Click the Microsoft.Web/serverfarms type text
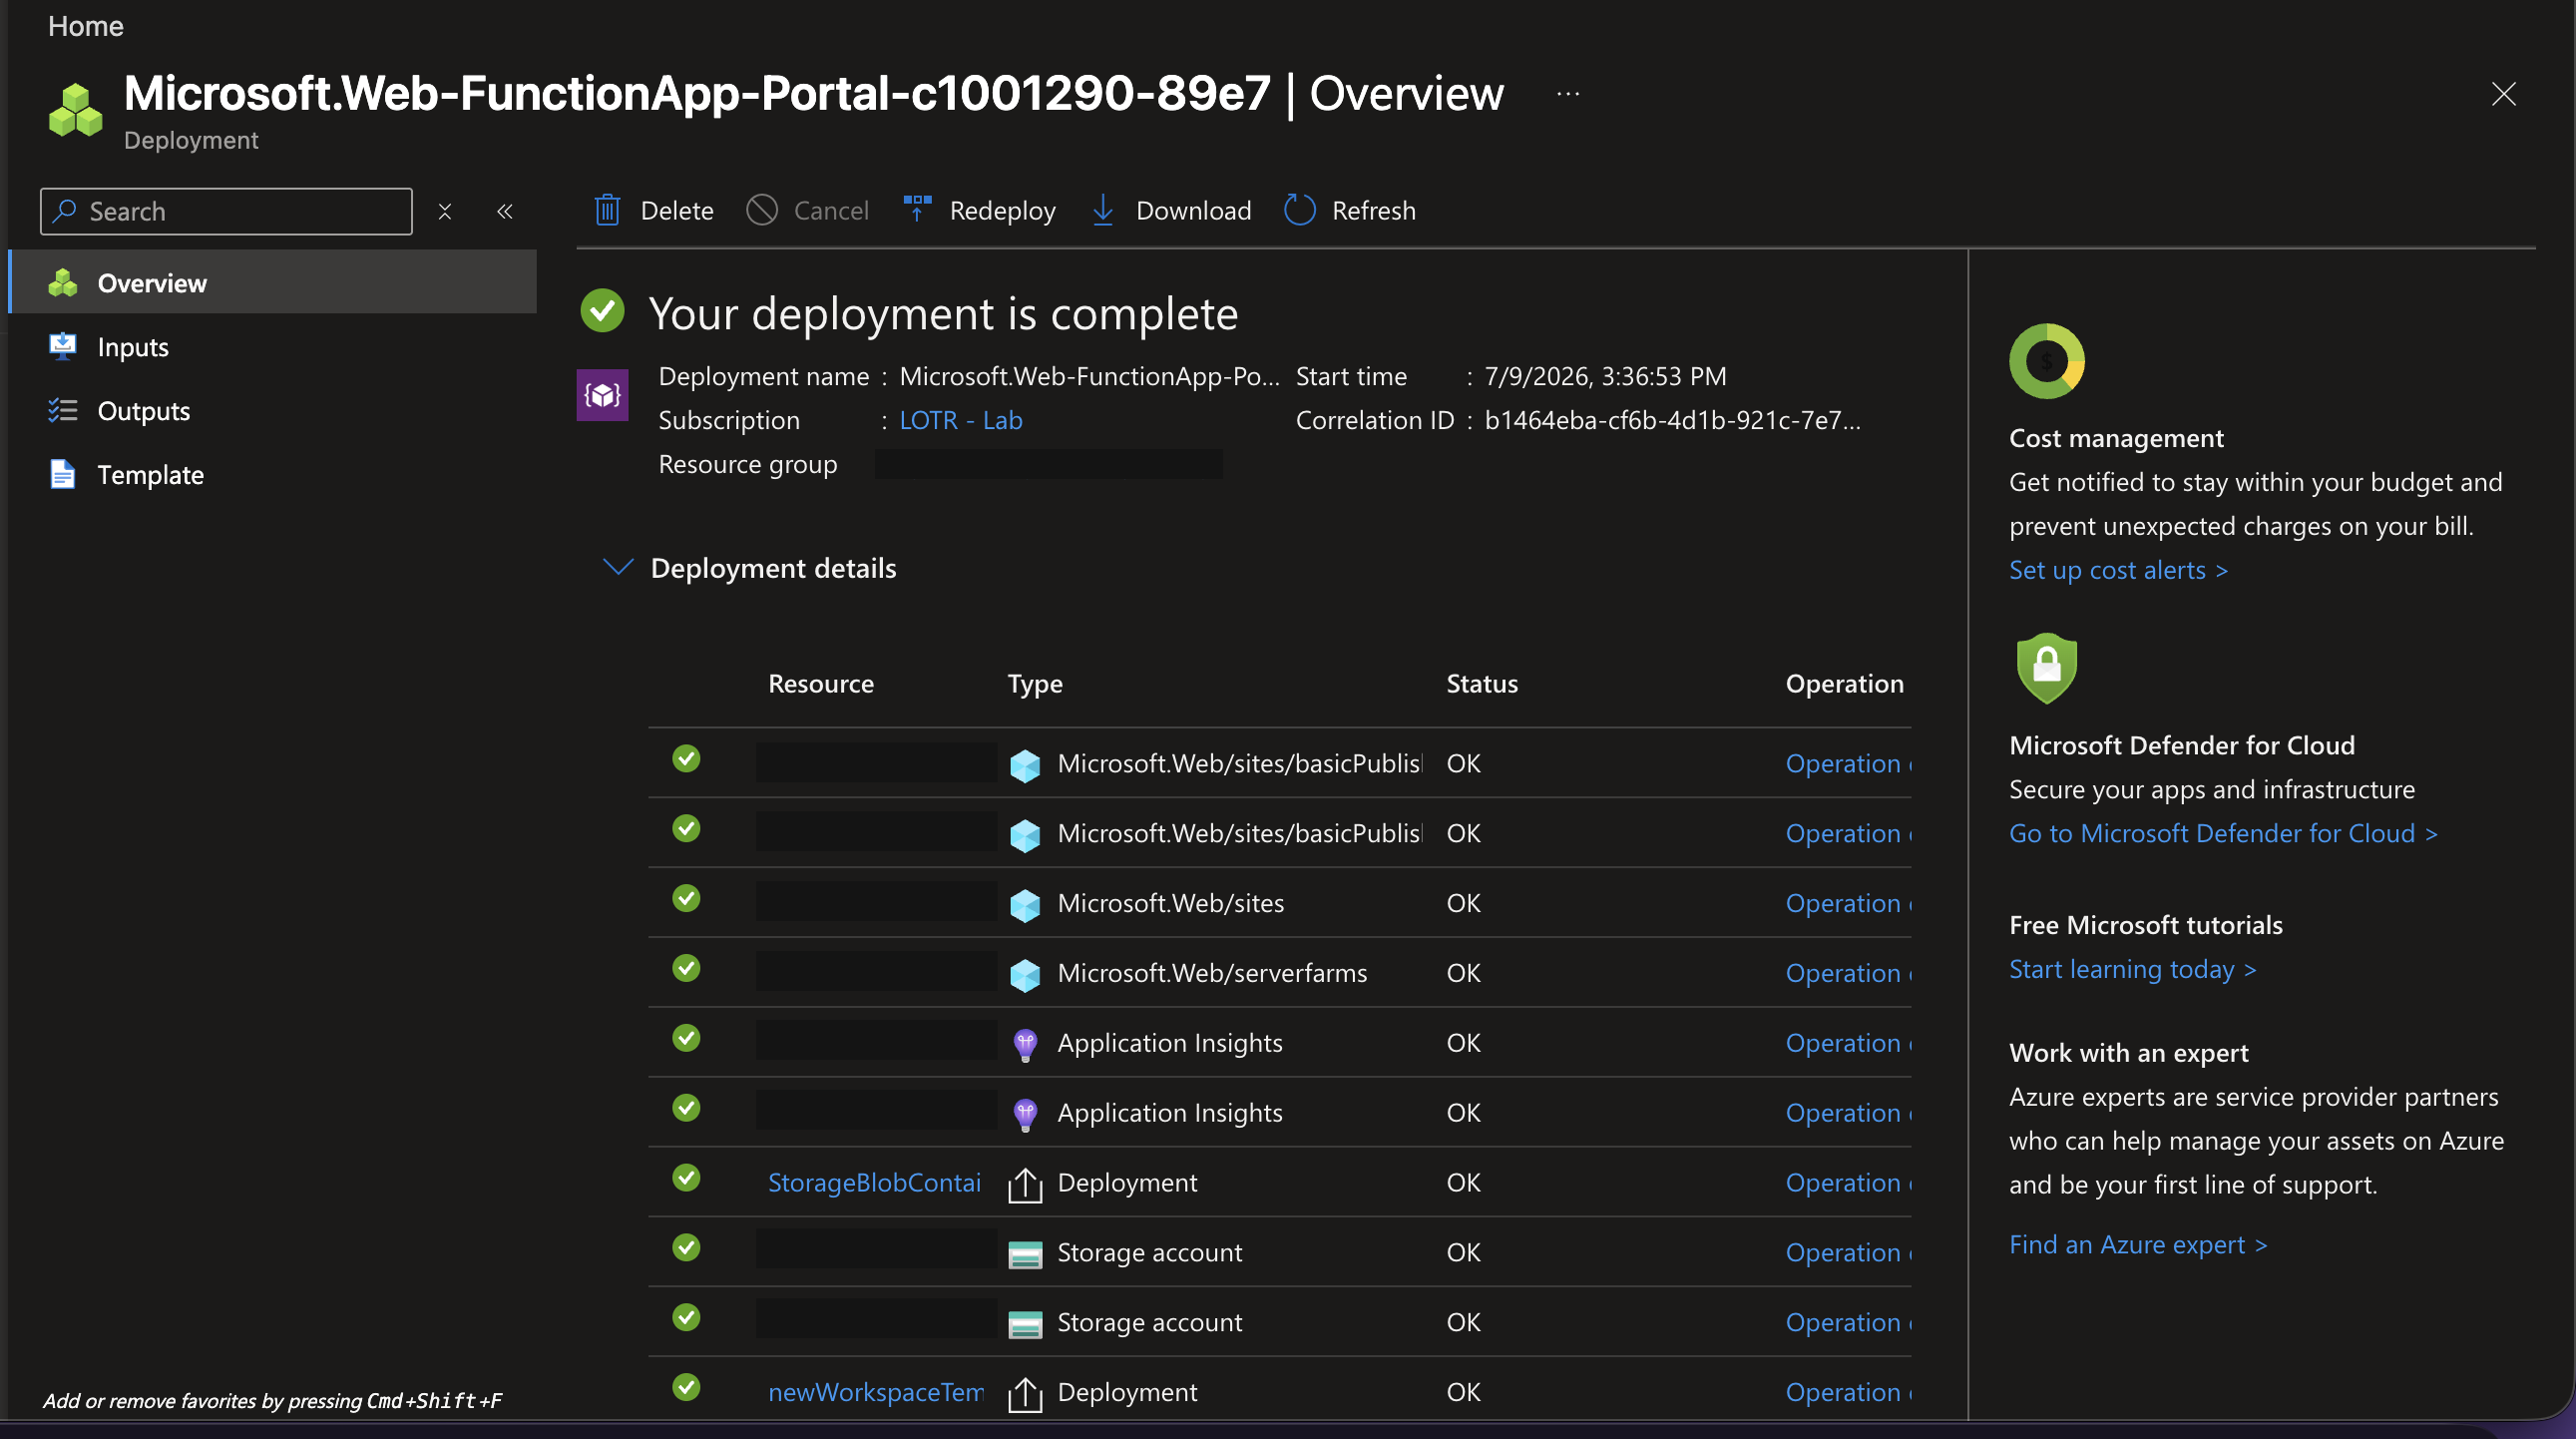This screenshot has height=1439, width=2576. tap(1212, 973)
